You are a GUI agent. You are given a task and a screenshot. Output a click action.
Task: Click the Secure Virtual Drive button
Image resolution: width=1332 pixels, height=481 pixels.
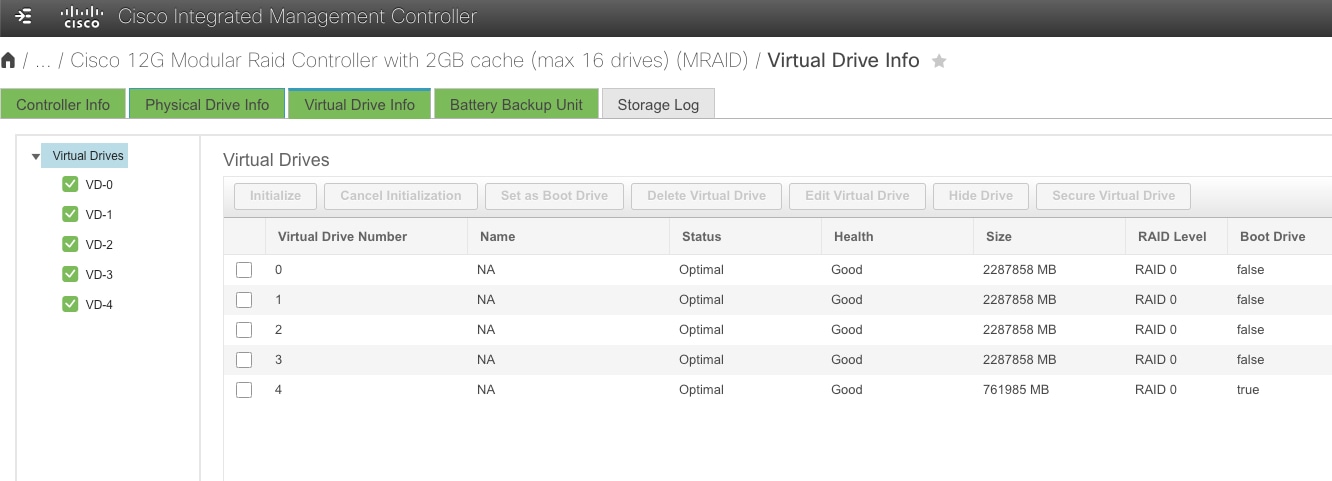(1113, 196)
